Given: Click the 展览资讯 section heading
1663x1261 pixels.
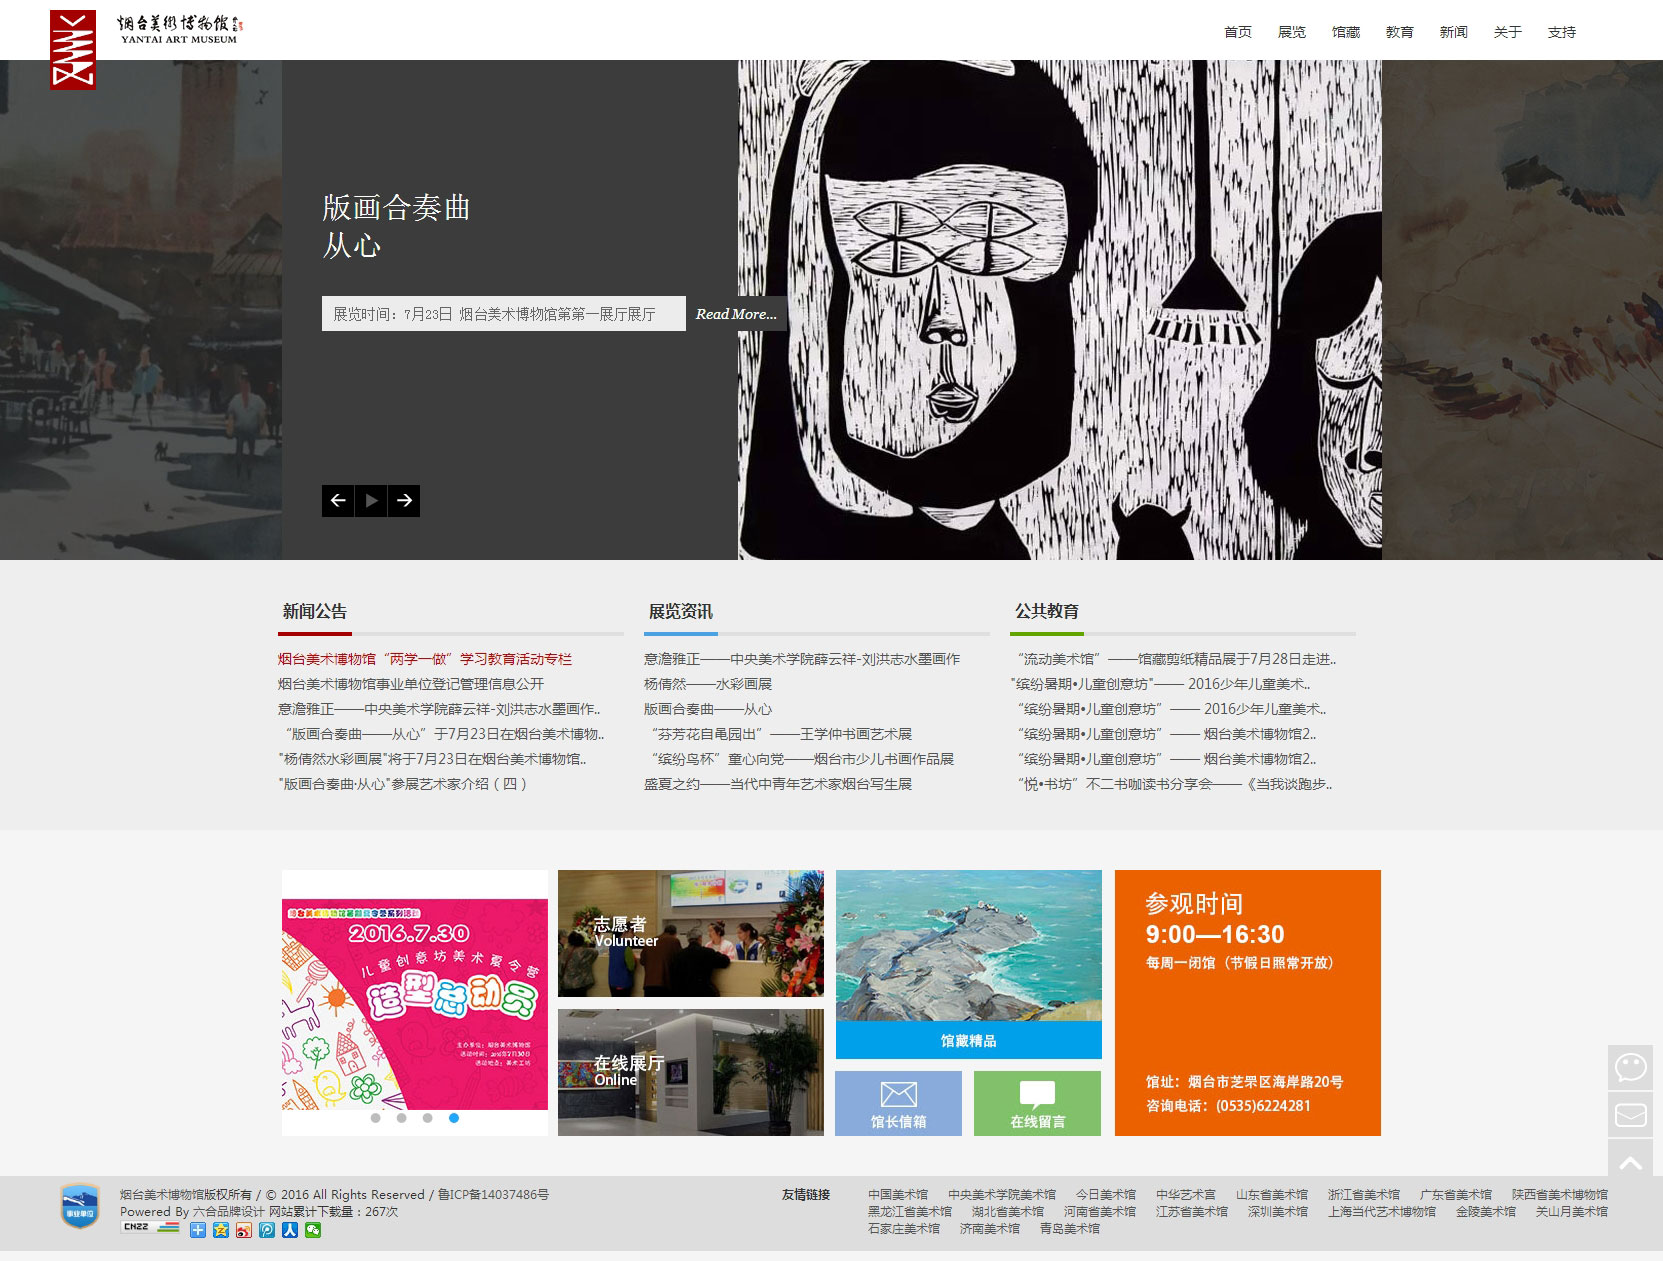Looking at the screenshot, I should coord(681,611).
